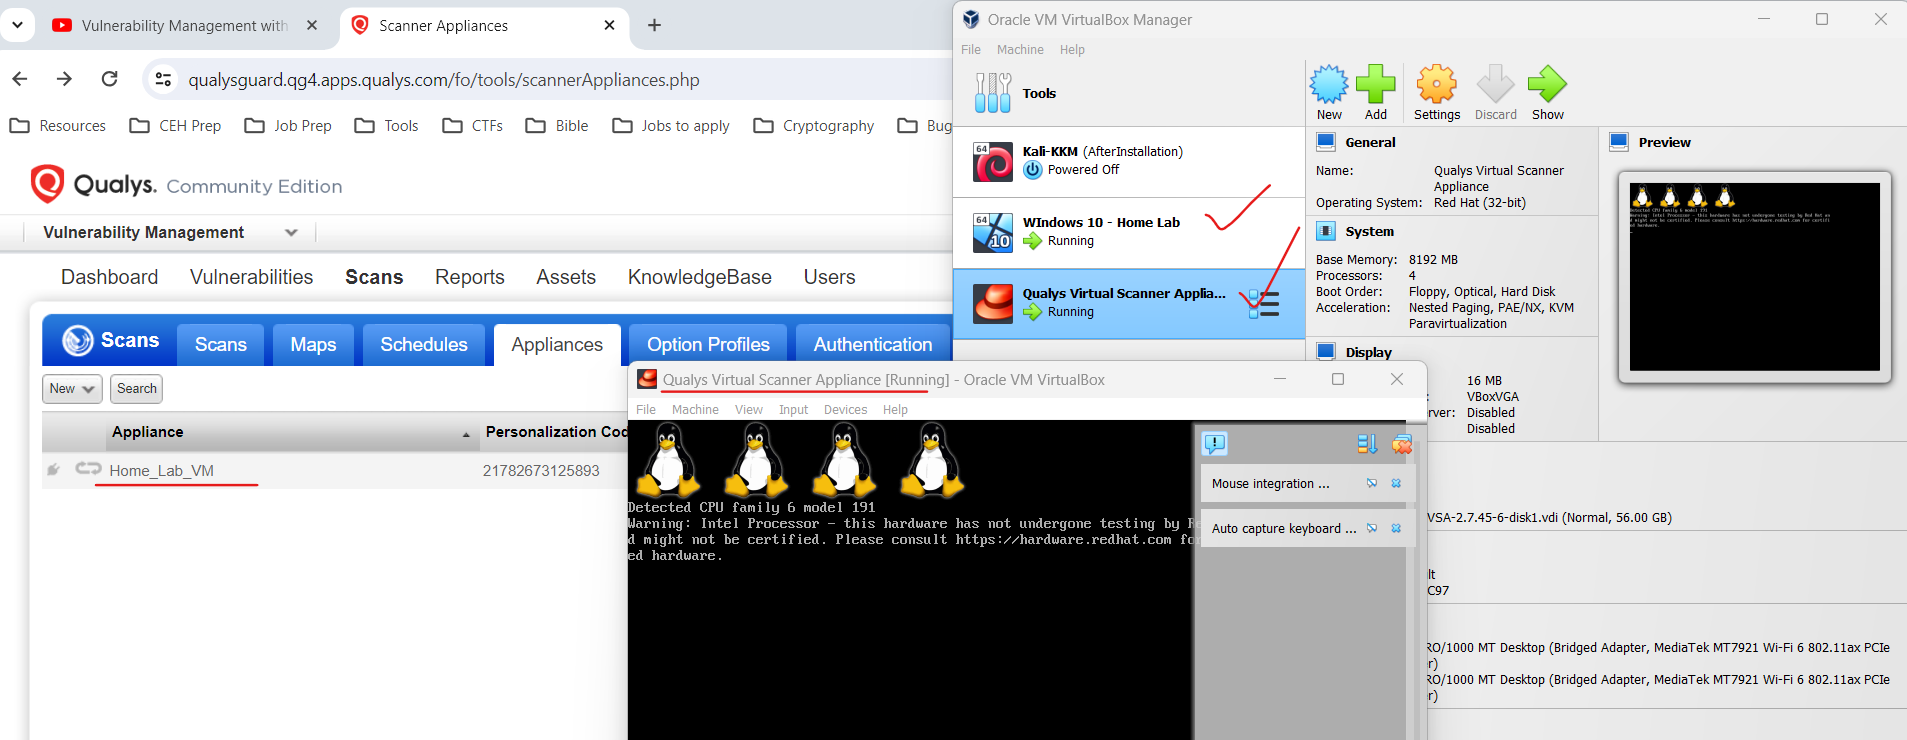Click the General section icon
Image resolution: width=1907 pixels, height=740 pixels.
(x=1326, y=142)
